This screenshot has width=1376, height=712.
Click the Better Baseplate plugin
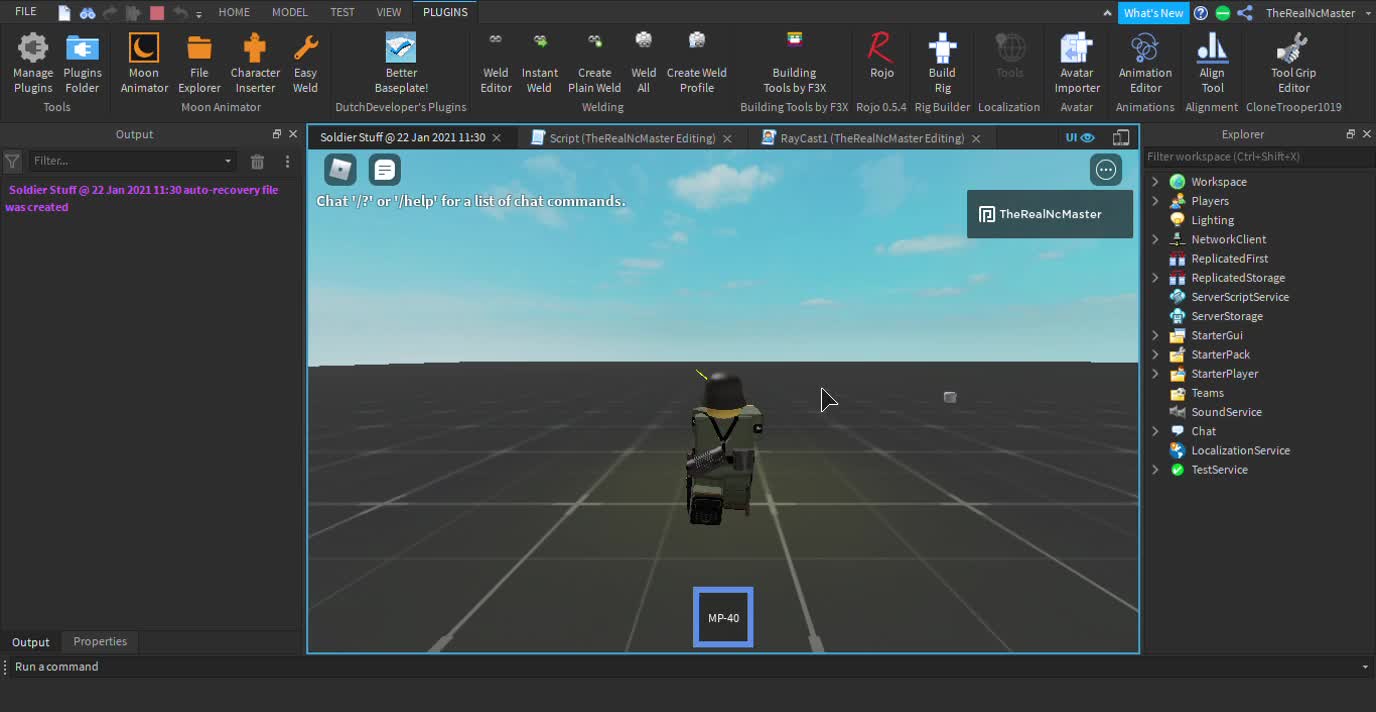401,64
